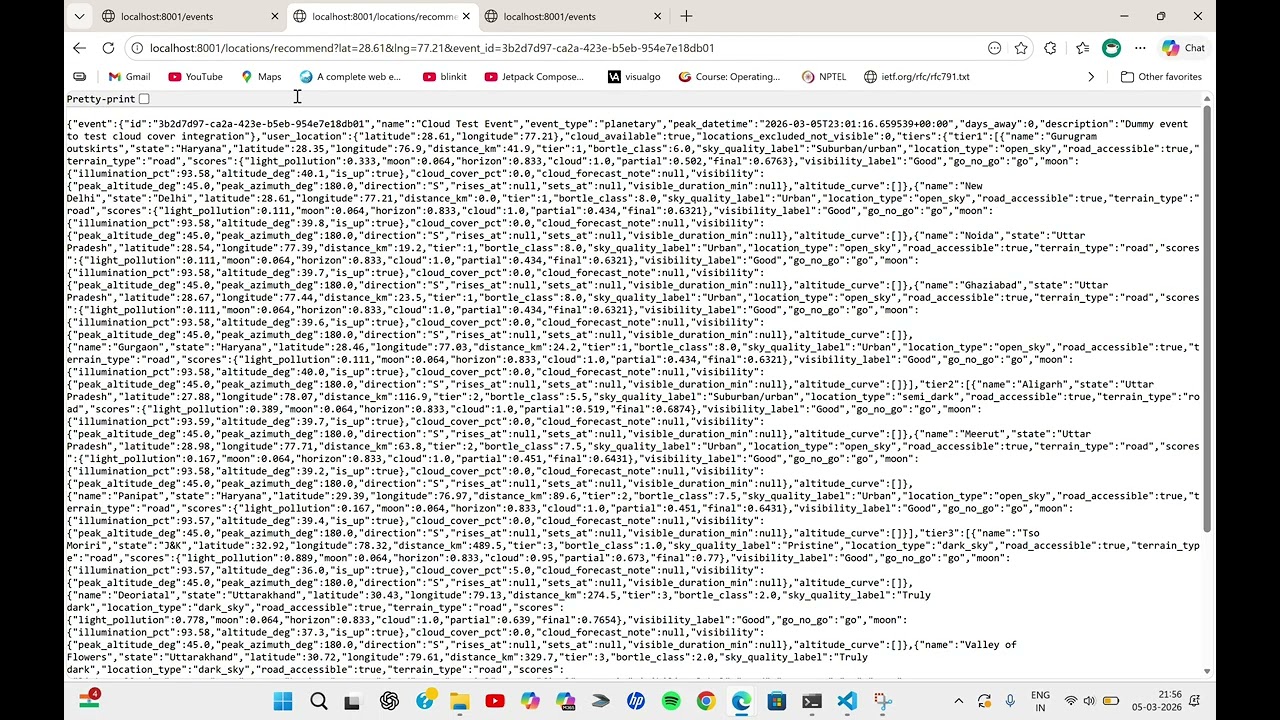
Task: Open Microsoft 365 Copilot taskbar icon
Action: (x=565, y=701)
